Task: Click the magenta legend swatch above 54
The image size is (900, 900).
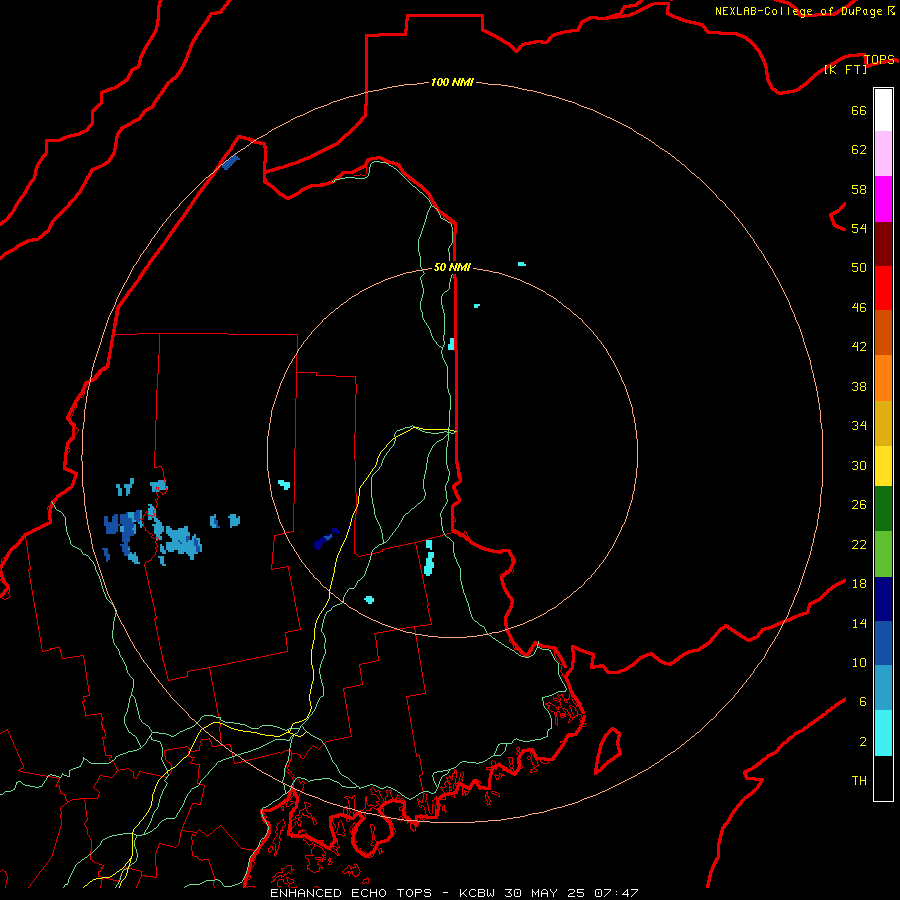Action: (x=883, y=199)
